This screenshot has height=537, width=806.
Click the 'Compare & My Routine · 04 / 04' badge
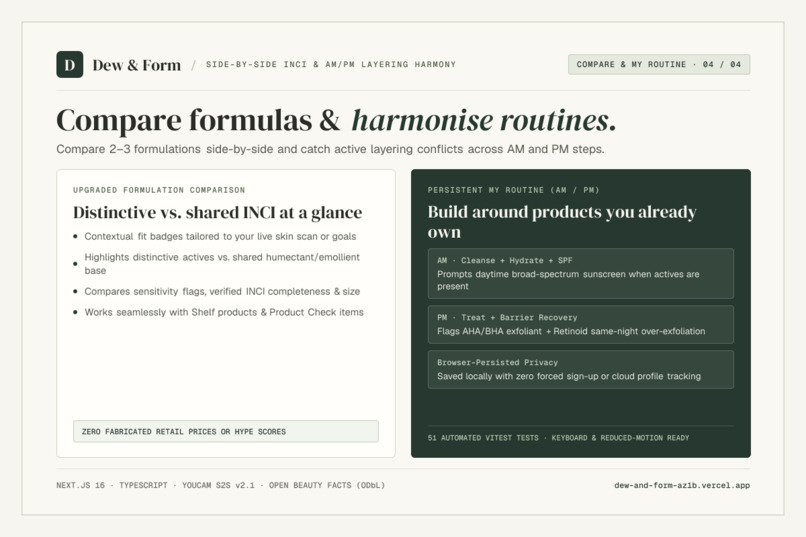659,65
